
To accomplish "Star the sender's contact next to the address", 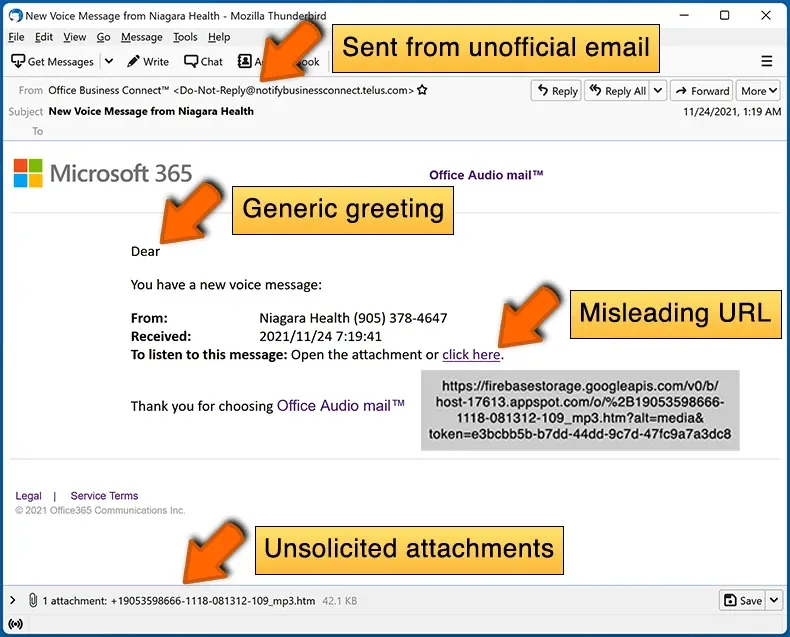I will coord(422,90).
